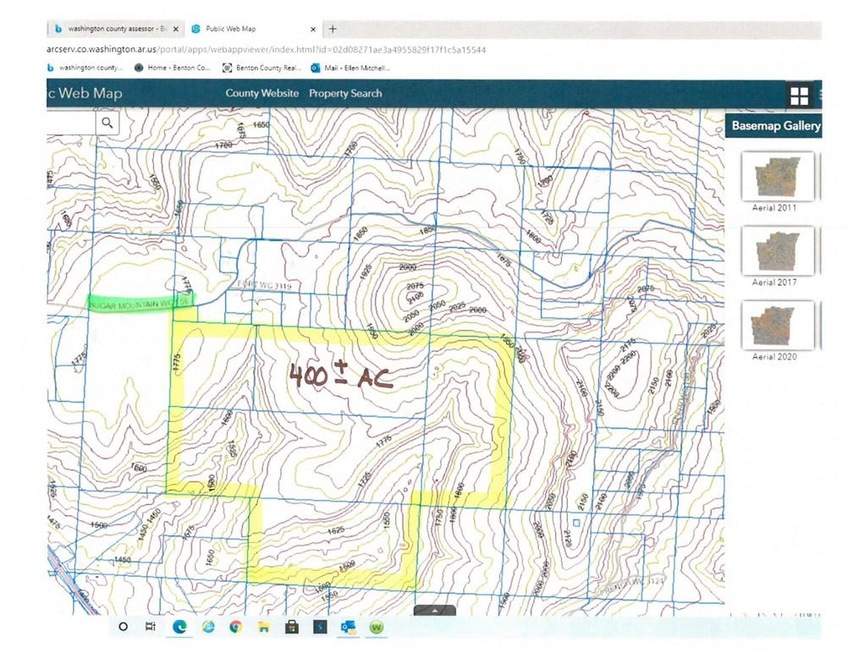Expand the bottom panel arrow on map

[434, 609]
